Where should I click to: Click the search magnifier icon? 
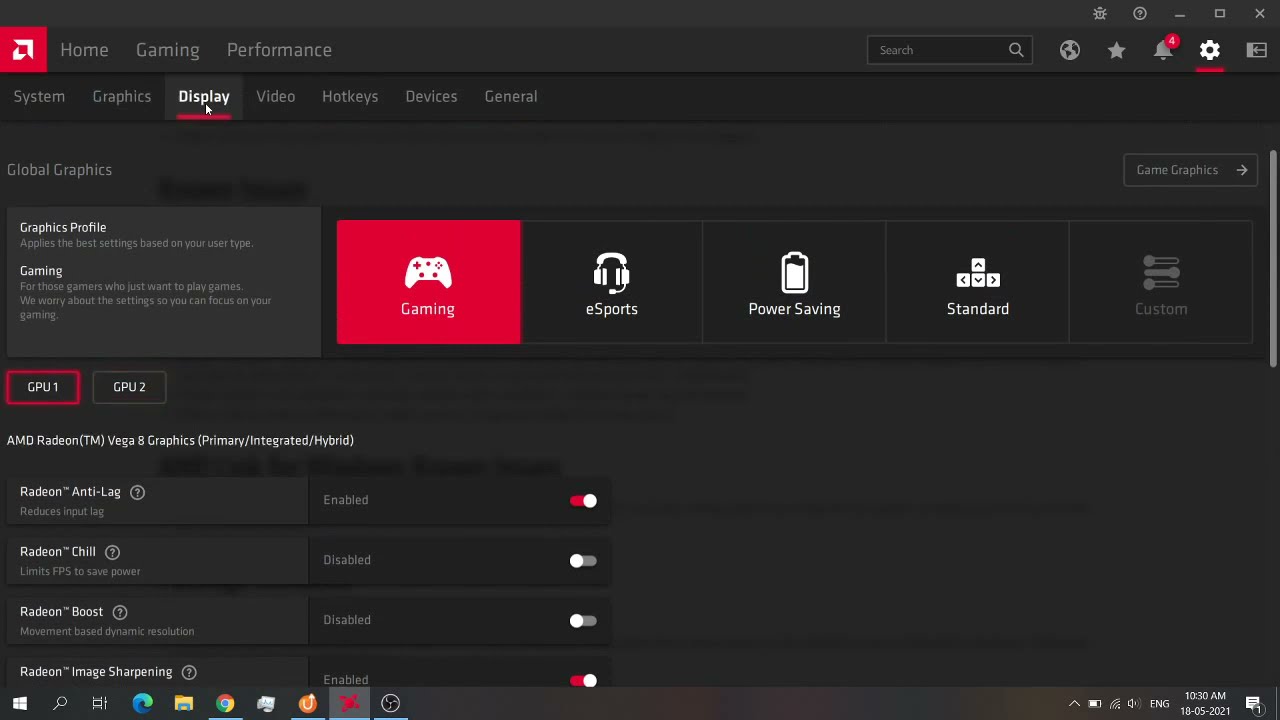pyautogui.click(x=1016, y=50)
